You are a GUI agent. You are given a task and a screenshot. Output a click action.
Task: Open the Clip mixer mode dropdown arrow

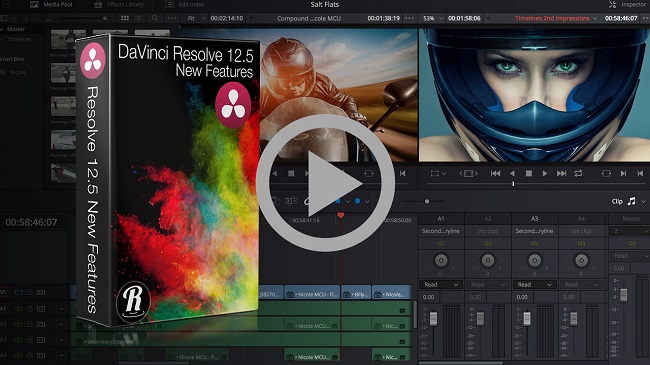coord(643,202)
